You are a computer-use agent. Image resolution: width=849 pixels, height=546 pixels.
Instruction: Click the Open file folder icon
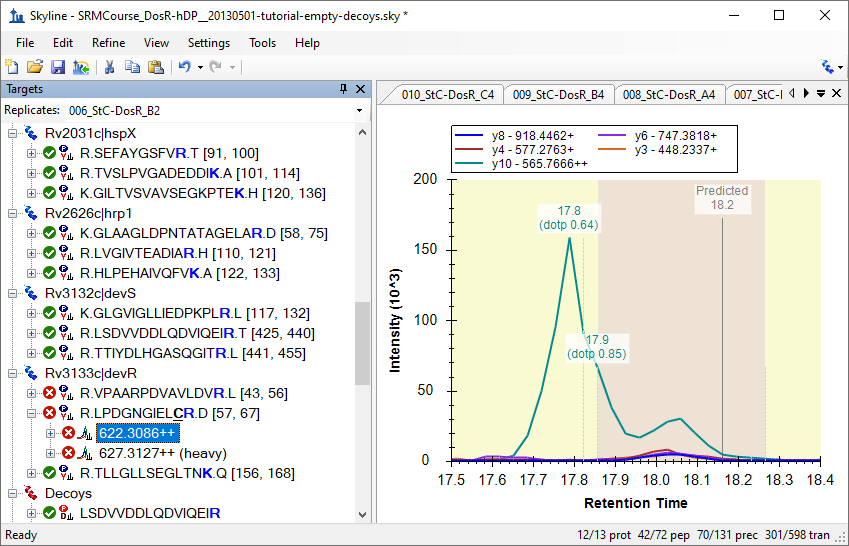(x=34, y=67)
